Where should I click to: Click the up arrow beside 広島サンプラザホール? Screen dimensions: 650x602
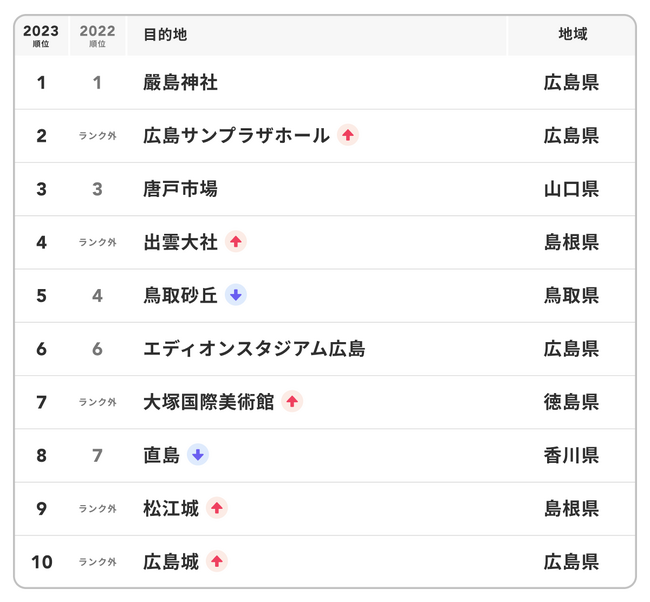pyautogui.click(x=347, y=135)
